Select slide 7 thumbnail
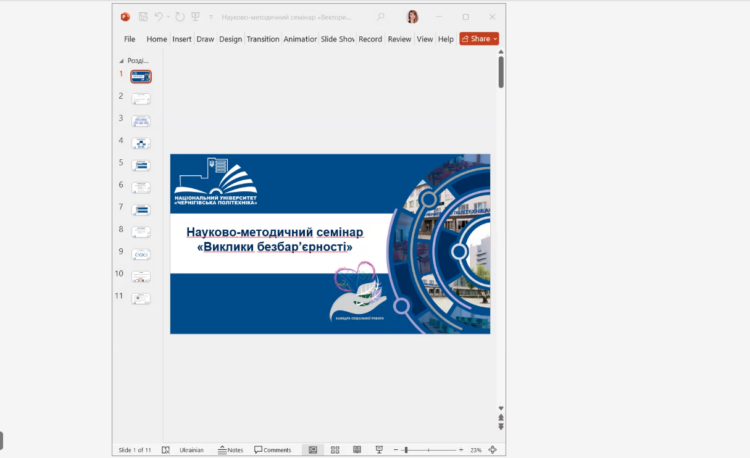The height and width of the screenshot is (458, 750). pyautogui.click(x=141, y=210)
